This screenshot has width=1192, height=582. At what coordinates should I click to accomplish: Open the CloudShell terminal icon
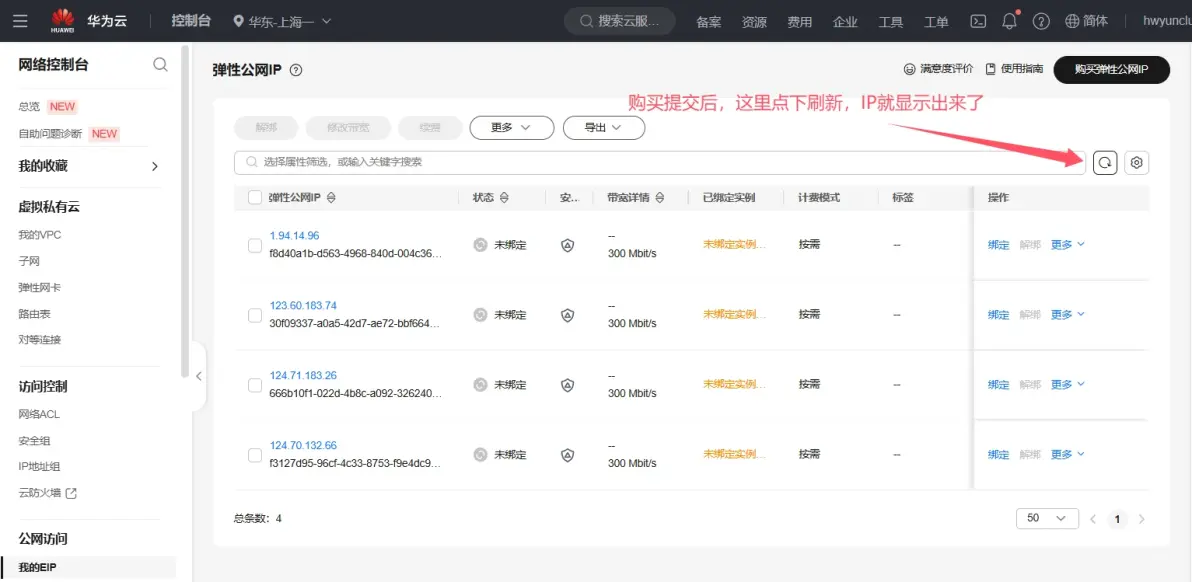[x=979, y=21]
